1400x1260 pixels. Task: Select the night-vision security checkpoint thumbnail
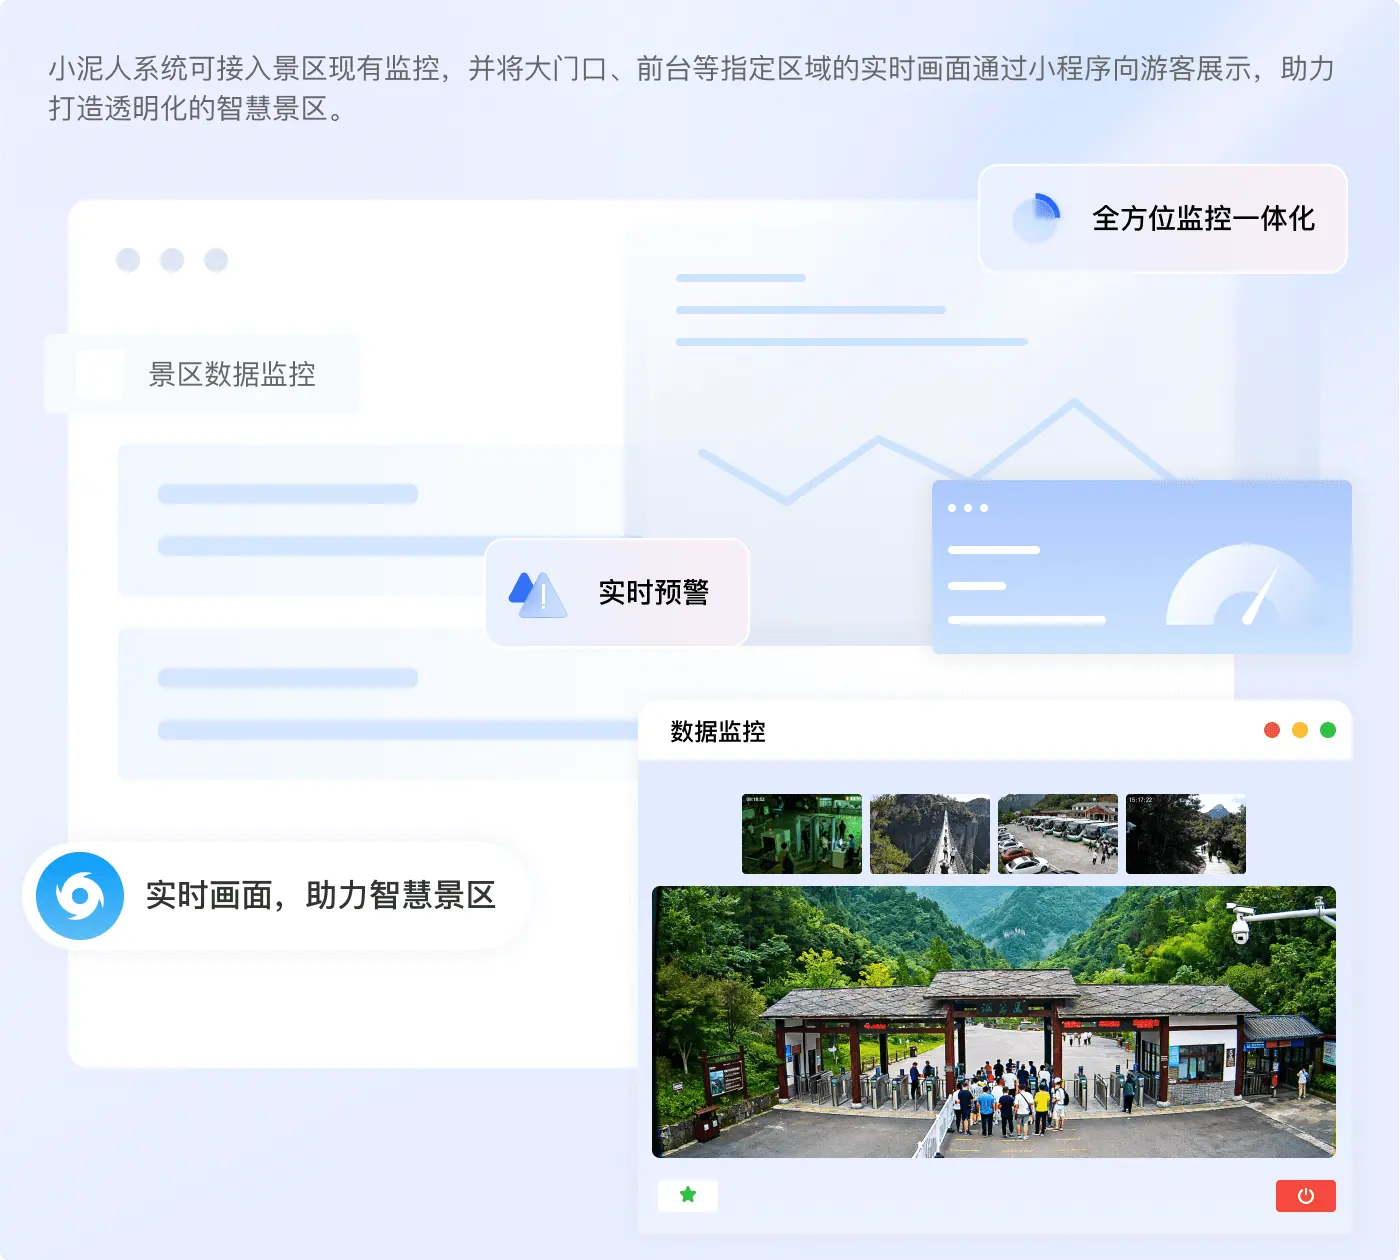801,834
